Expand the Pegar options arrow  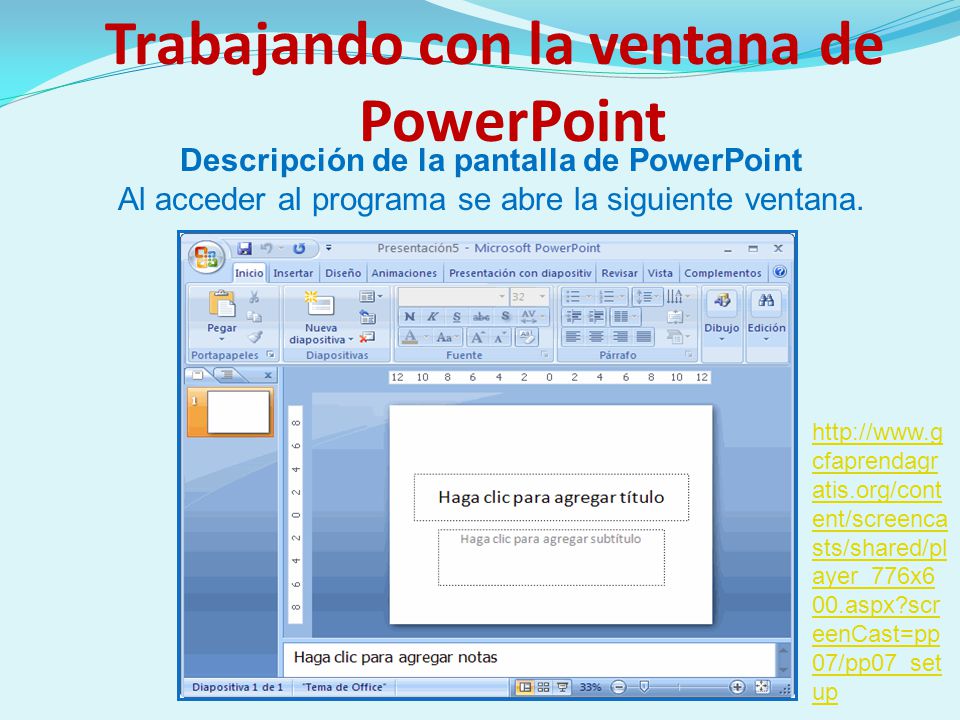tap(222, 339)
